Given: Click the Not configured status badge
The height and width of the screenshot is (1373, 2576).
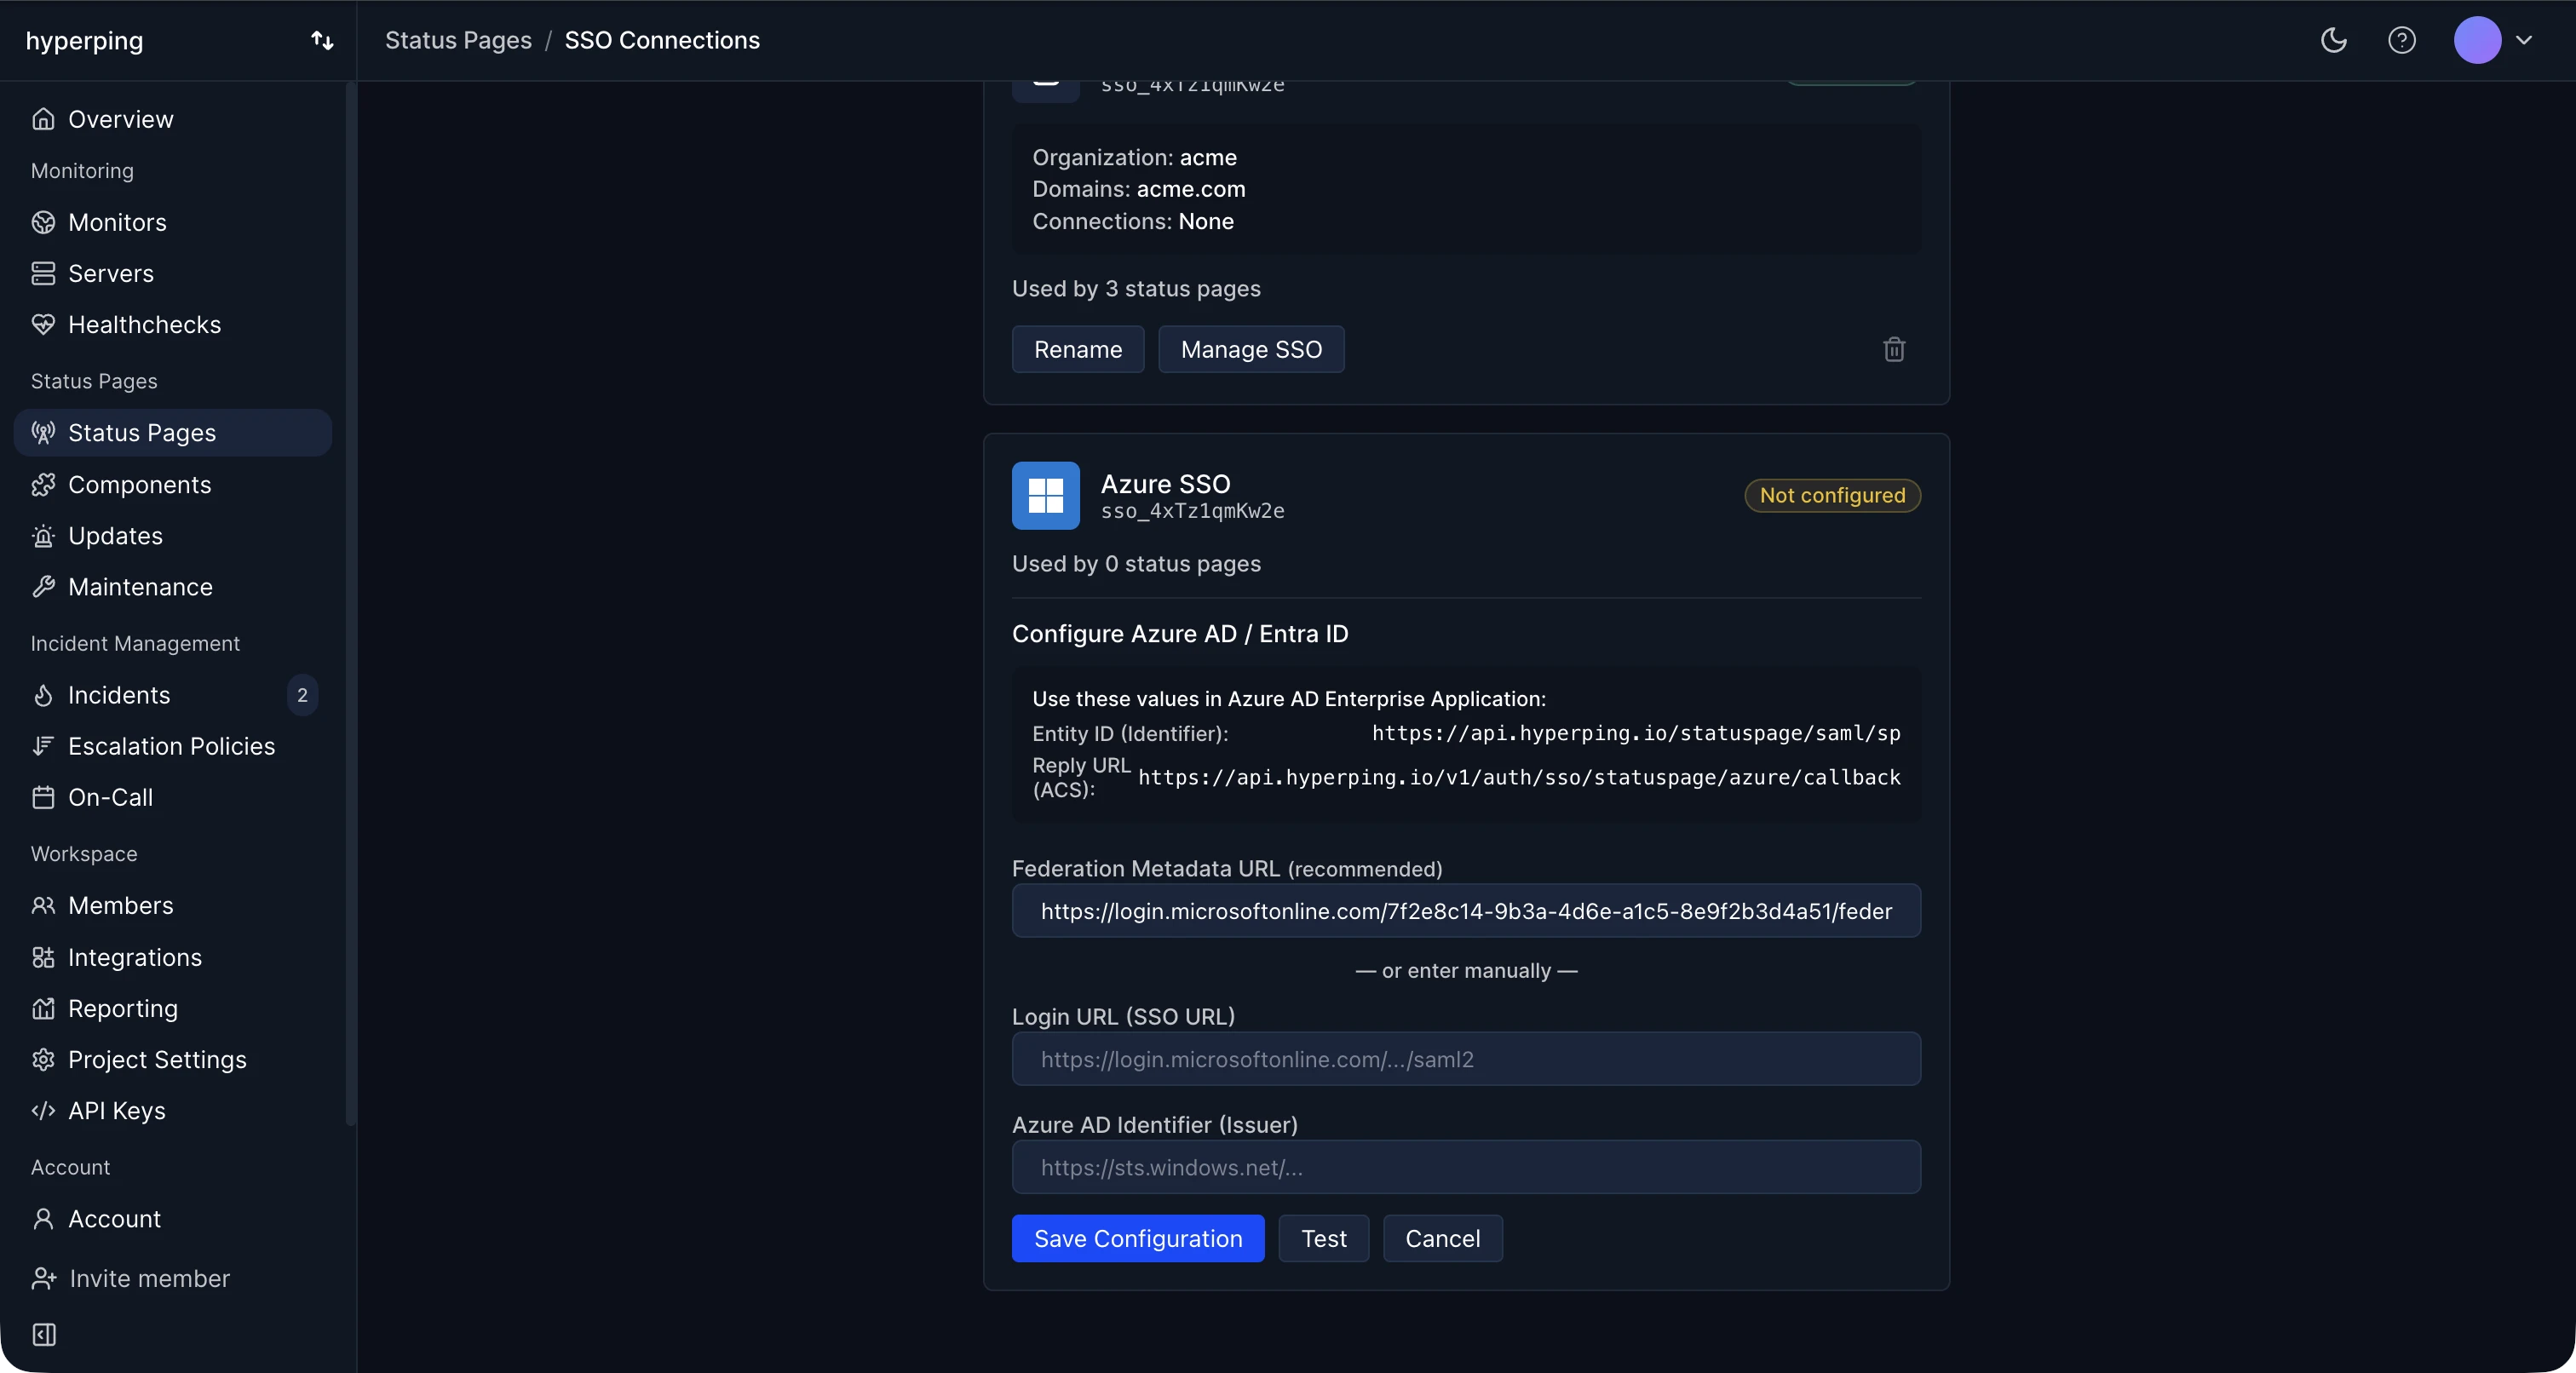Looking at the screenshot, I should tap(1832, 495).
